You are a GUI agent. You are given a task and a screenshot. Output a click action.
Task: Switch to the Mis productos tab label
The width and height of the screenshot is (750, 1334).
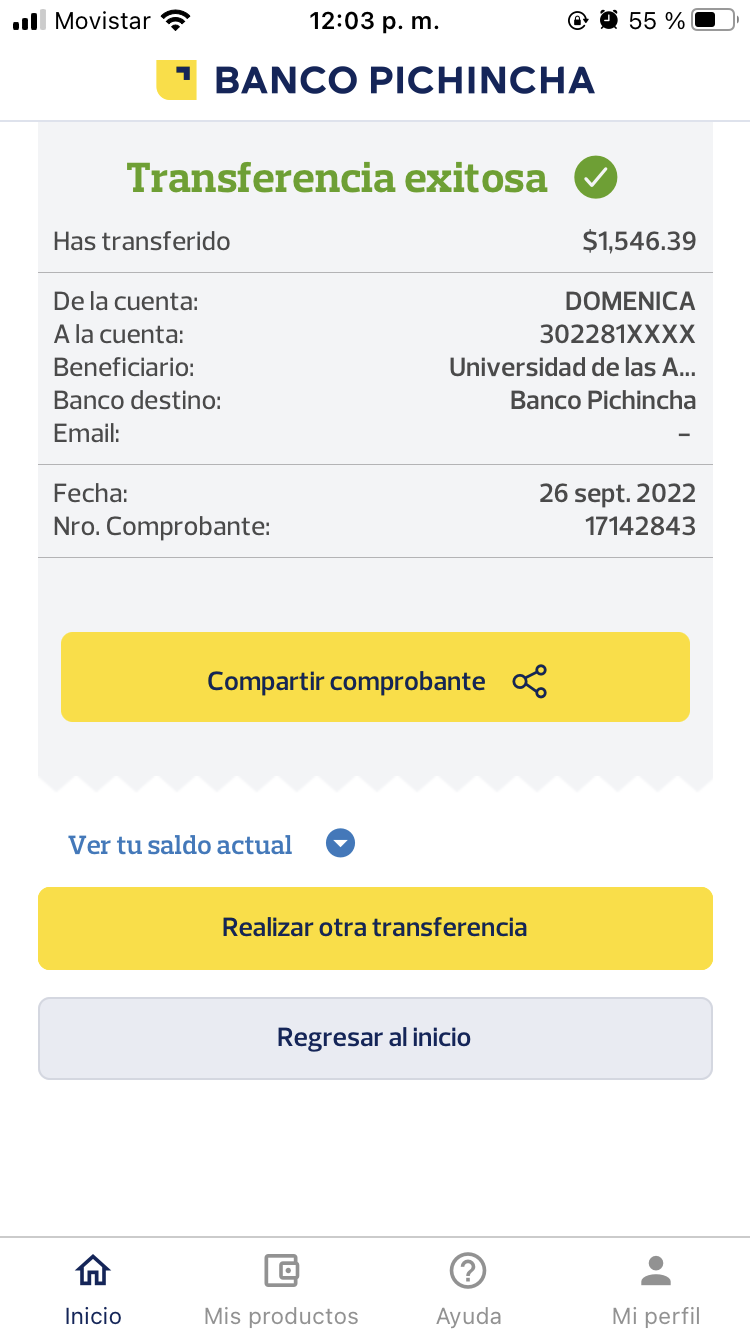click(281, 1315)
